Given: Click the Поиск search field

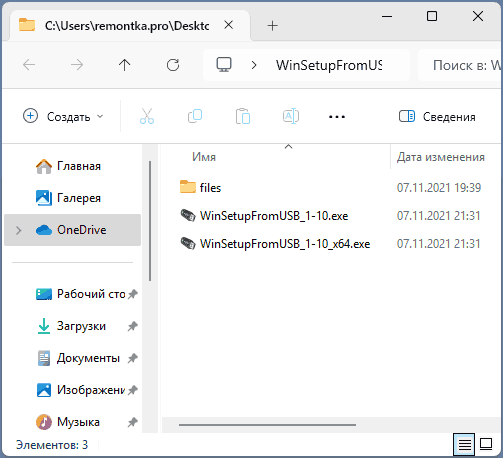Looking at the screenshot, I should click(460, 65).
